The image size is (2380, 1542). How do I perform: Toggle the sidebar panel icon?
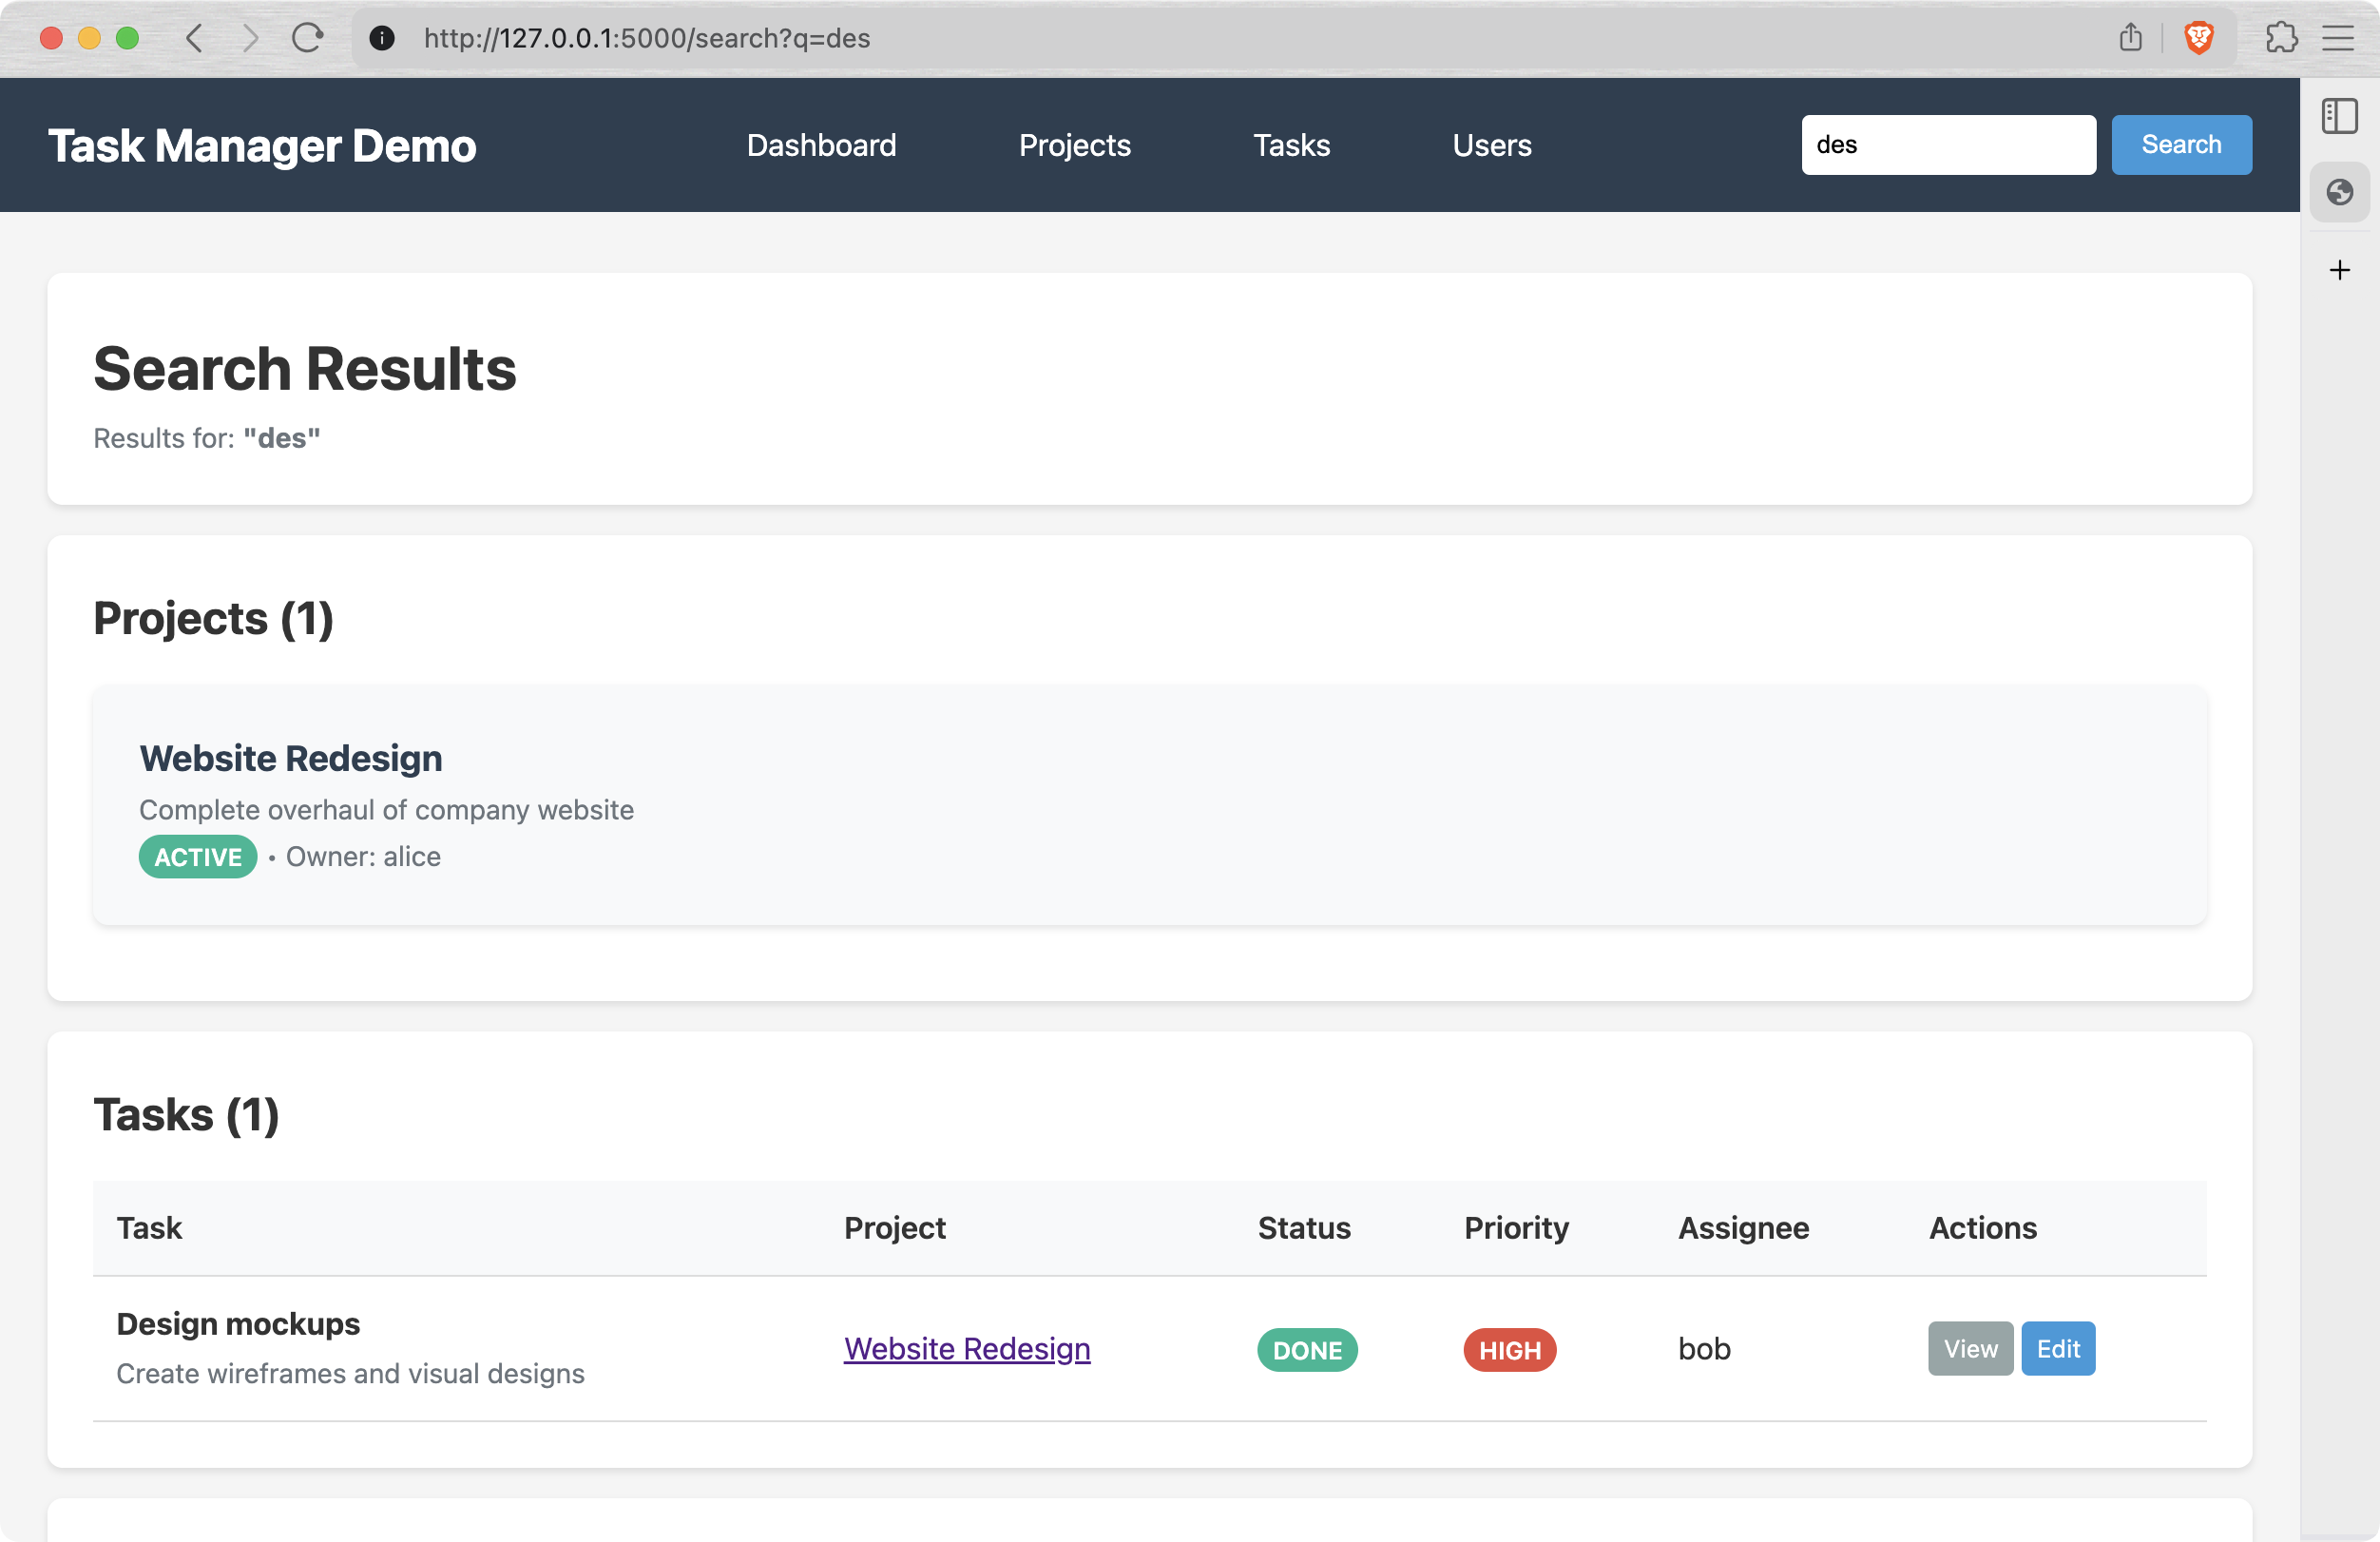click(2339, 115)
